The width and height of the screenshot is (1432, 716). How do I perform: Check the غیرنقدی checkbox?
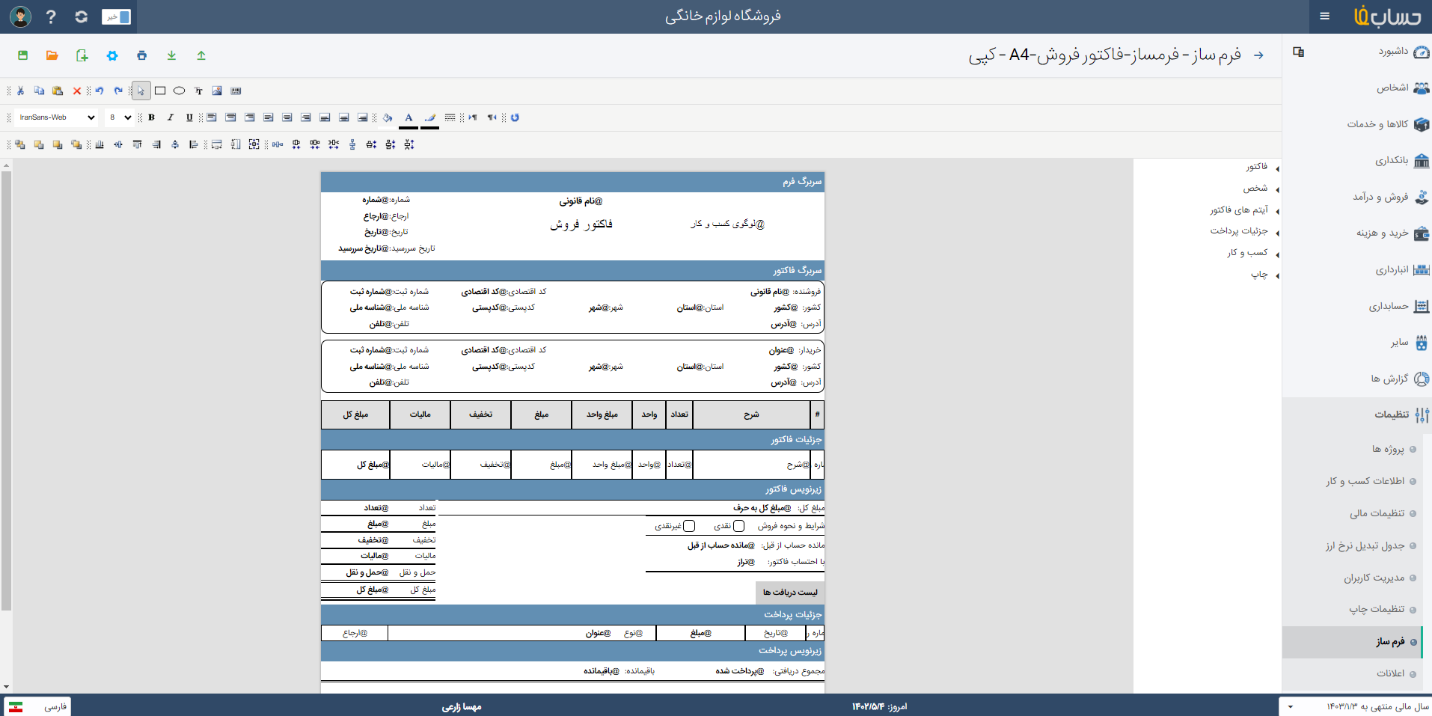click(x=689, y=526)
